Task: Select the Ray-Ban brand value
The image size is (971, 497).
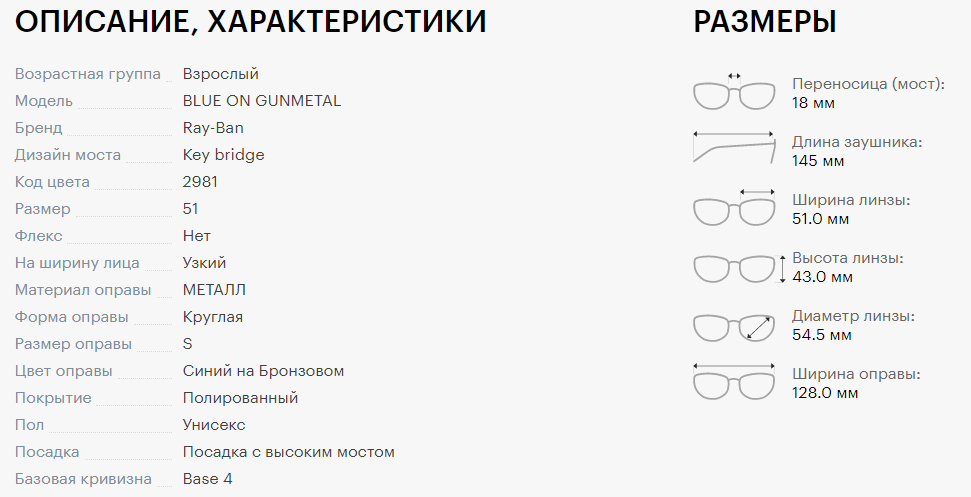Action: coord(213,127)
